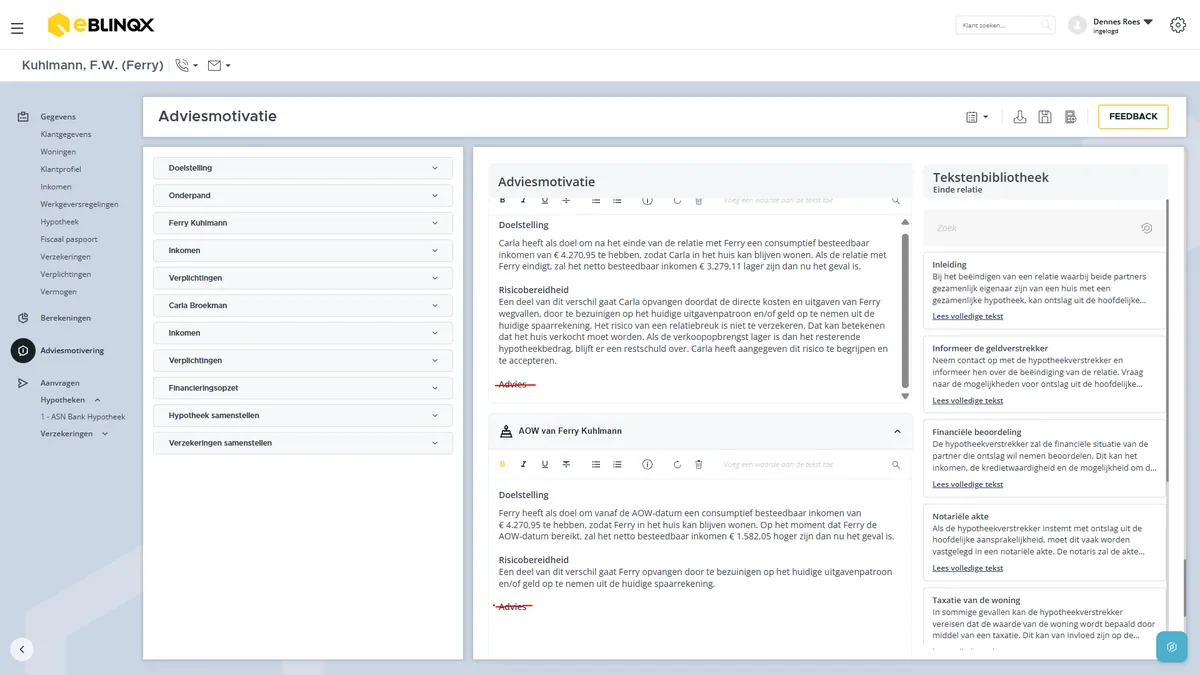The height and width of the screenshot is (675, 1200).
Task: Click the reset search icon in Tekstenbibliotheek
Action: pos(1146,228)
